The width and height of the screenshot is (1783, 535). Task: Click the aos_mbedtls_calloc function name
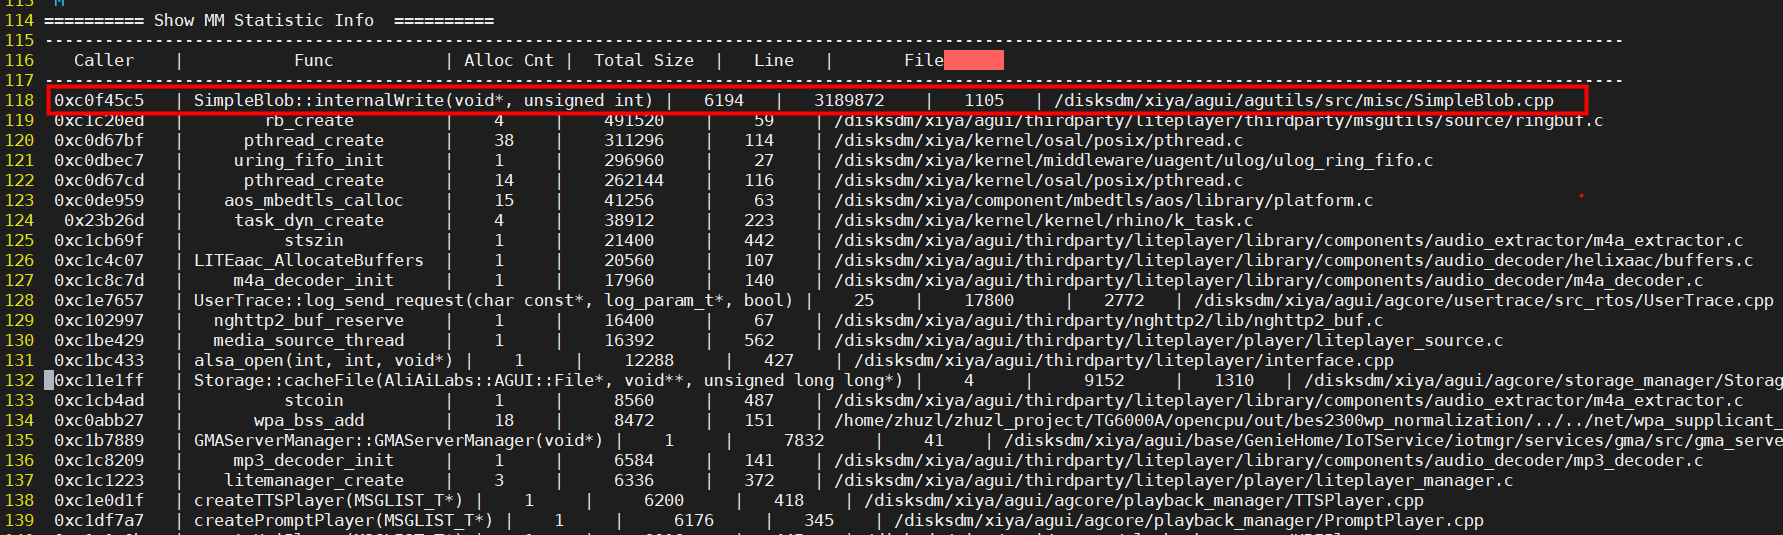click(x=314, y=200)
